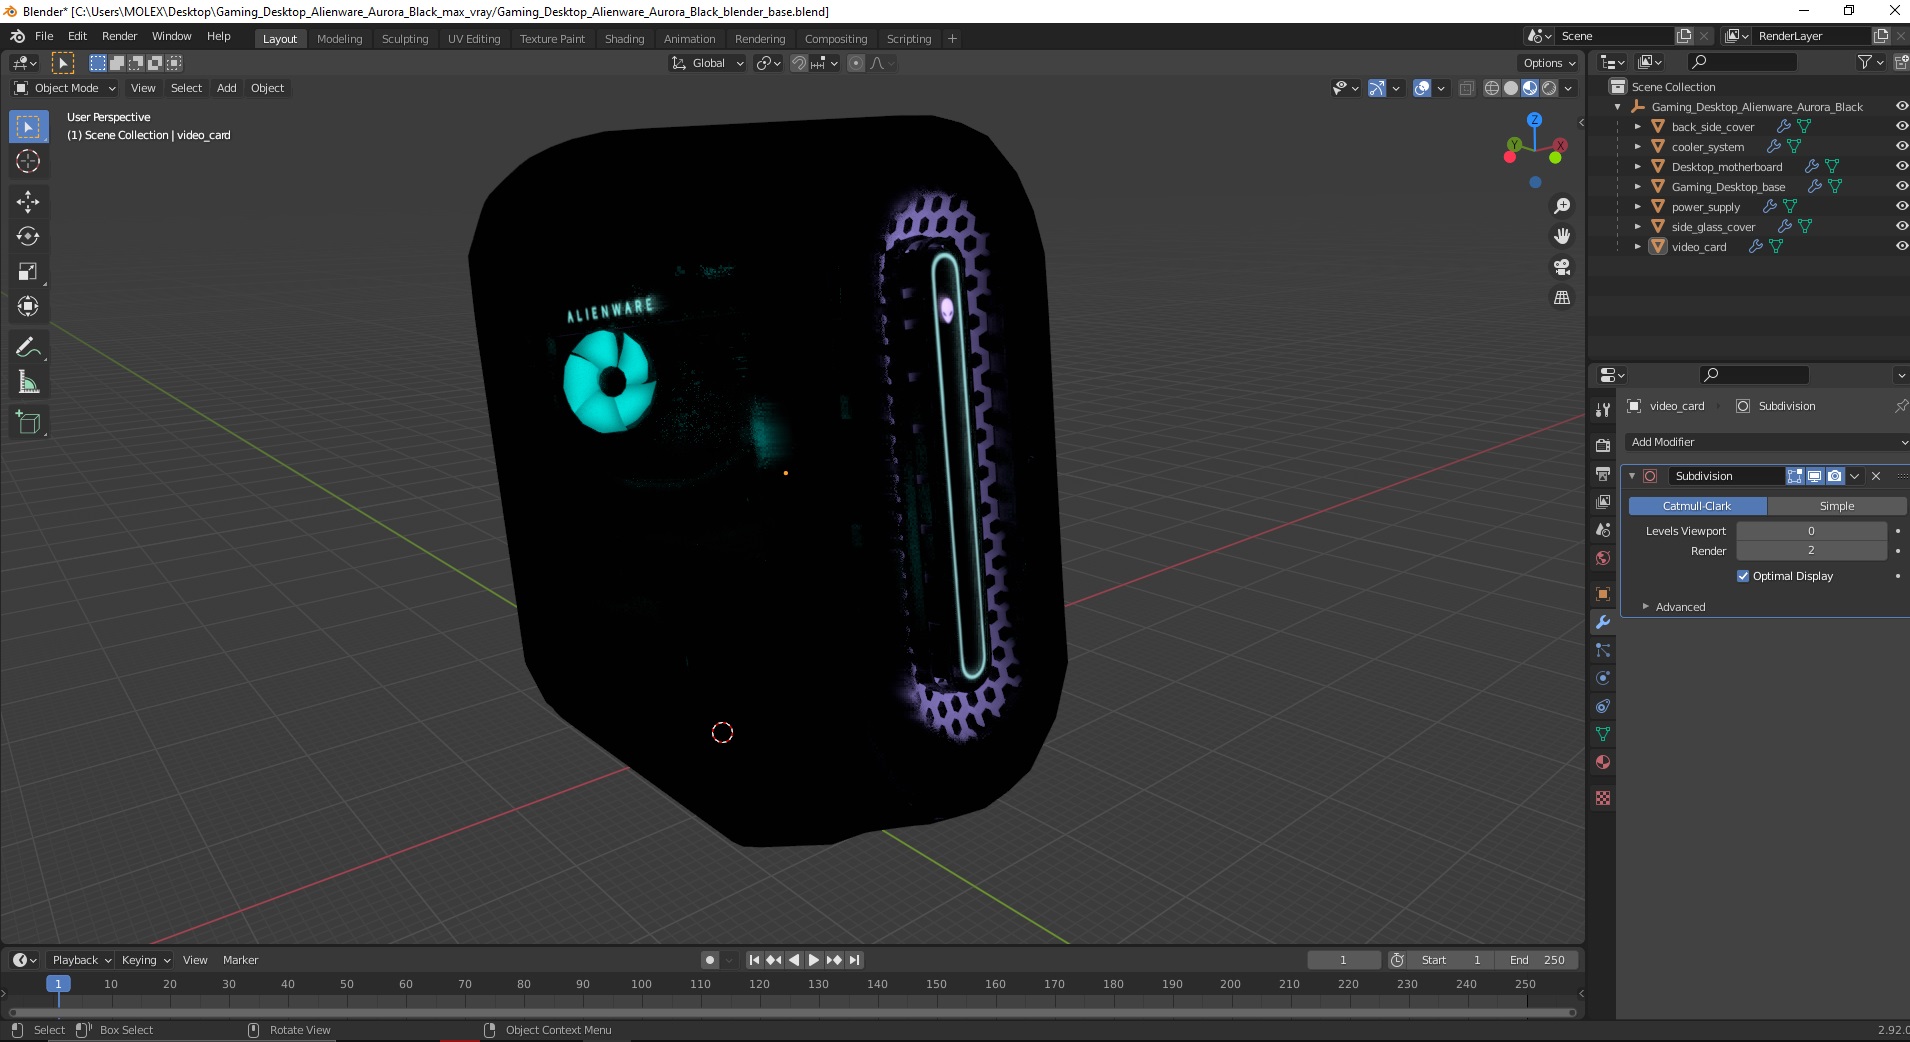Select the Annotate tool
This screenshot has width=1910, height=1042.
coord(28,347)
